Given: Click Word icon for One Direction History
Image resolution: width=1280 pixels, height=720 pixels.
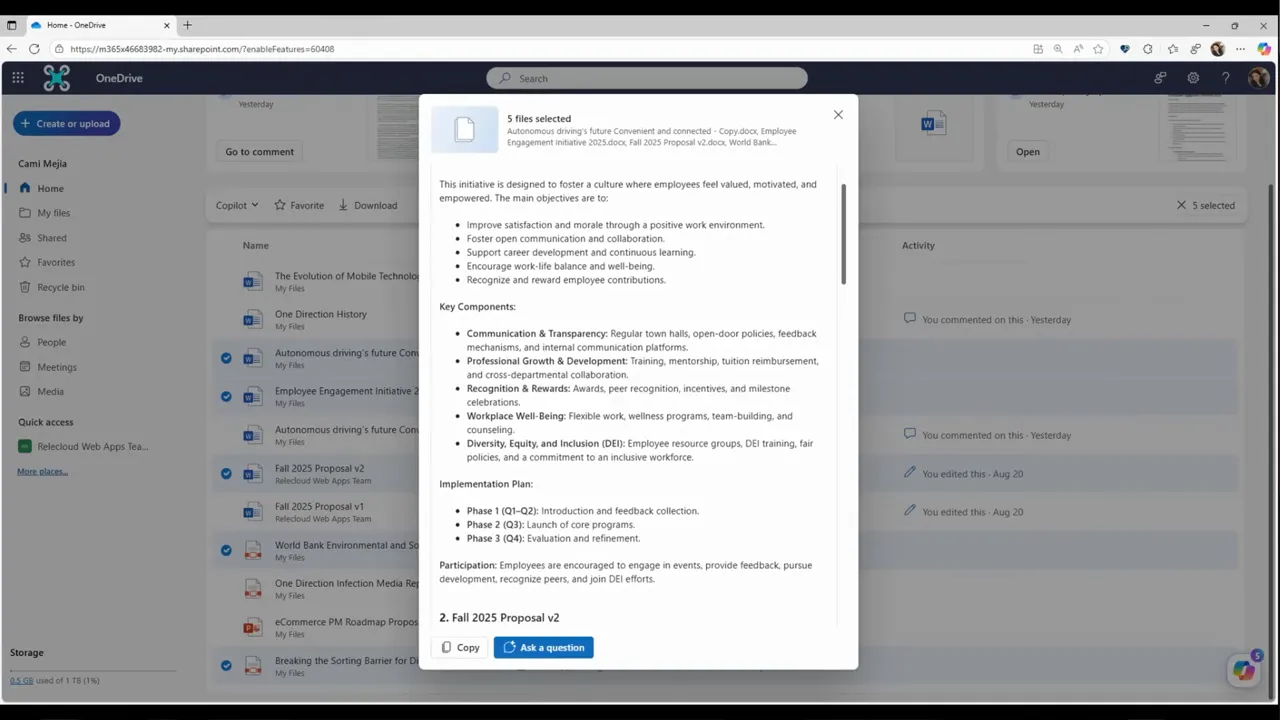Looking at the screenshot, I should 252,320.
